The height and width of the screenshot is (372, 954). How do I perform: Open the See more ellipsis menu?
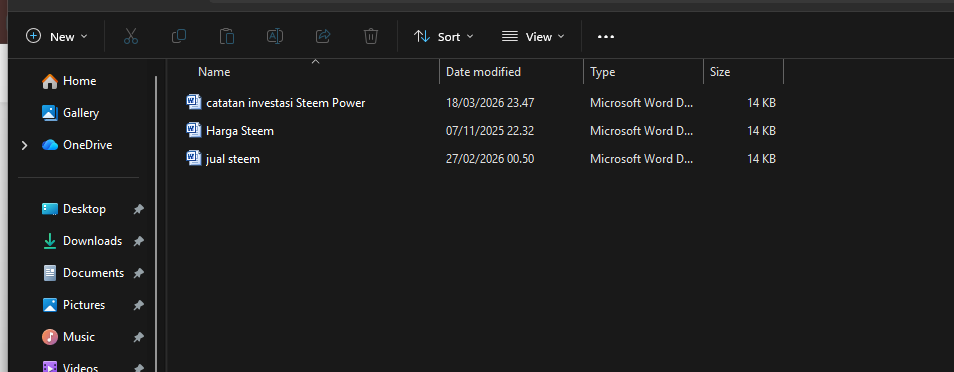click(x=605, y=37)
